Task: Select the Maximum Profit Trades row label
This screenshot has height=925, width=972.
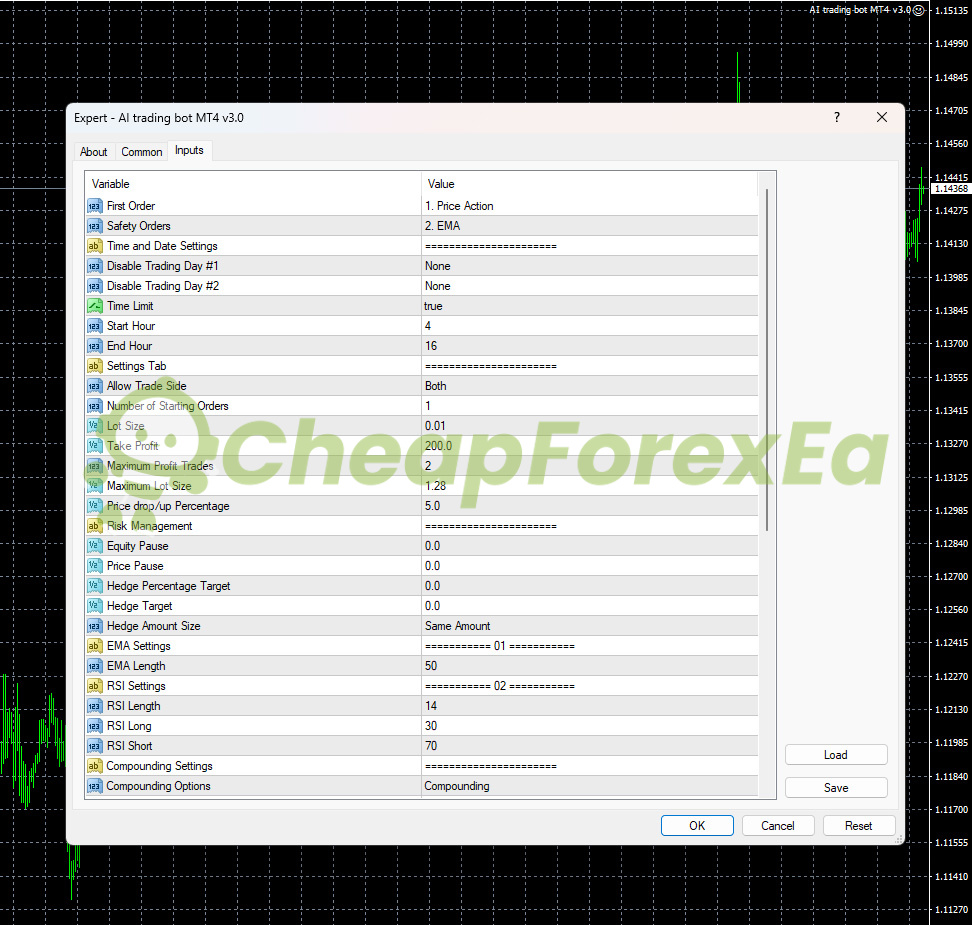Action: click(160, 466)
